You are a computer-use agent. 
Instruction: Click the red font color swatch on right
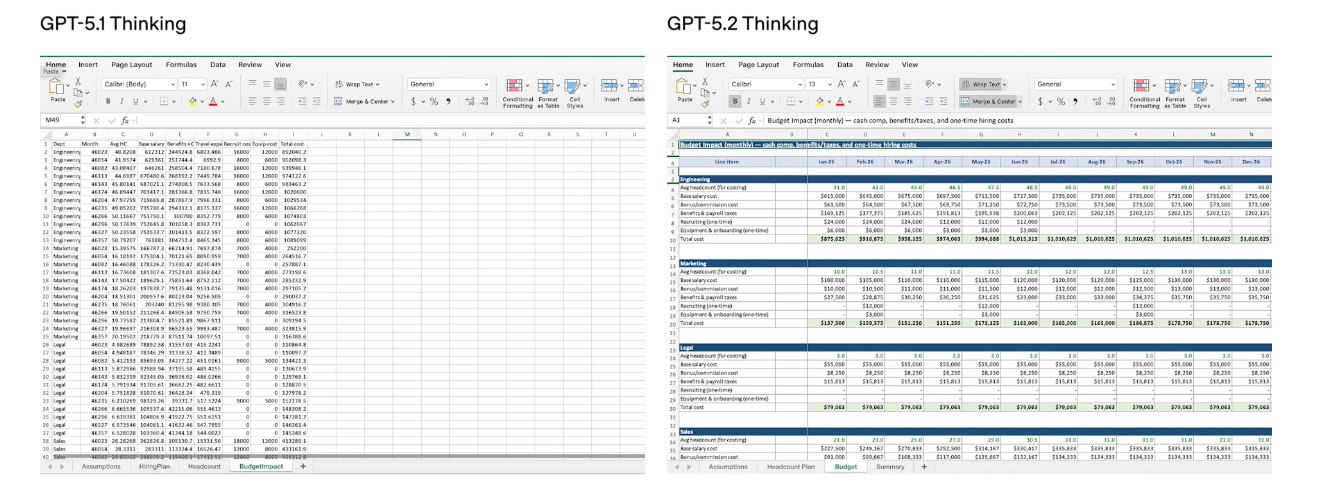pos(840,101)
